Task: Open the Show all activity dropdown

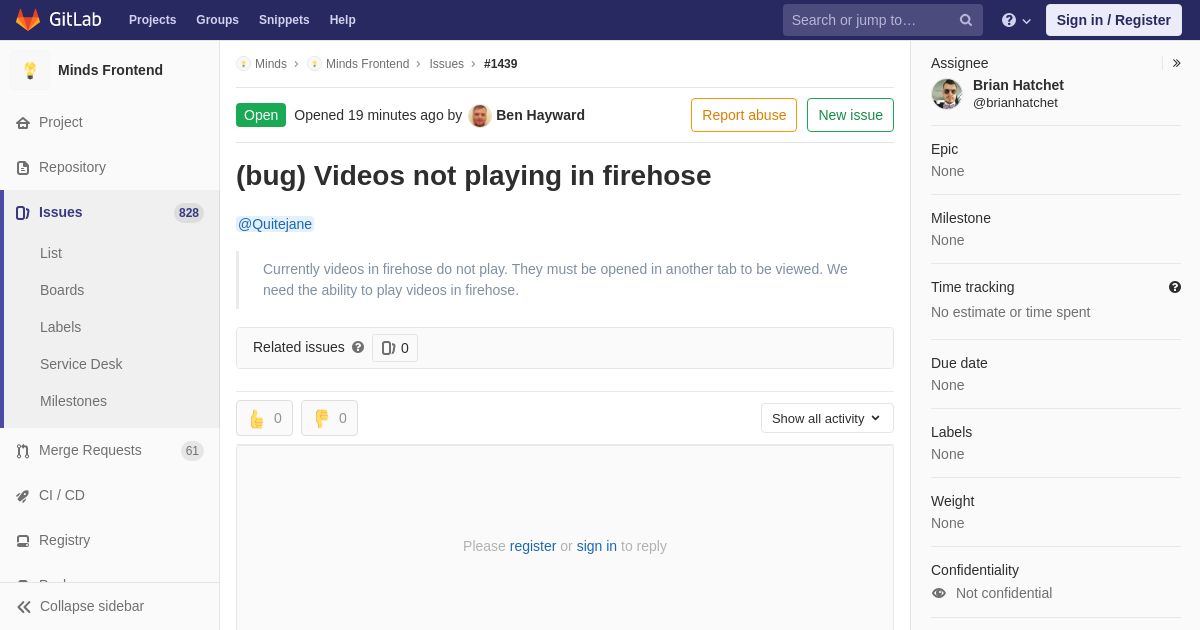Action: 827,418
